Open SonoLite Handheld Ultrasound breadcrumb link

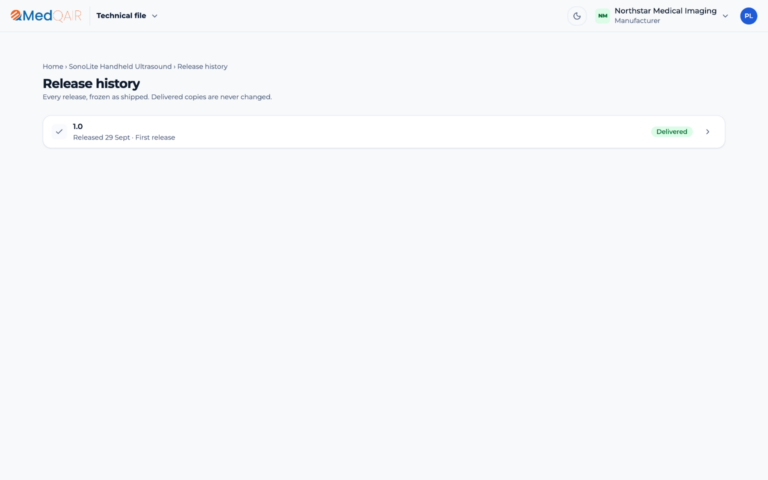point(120,67)
